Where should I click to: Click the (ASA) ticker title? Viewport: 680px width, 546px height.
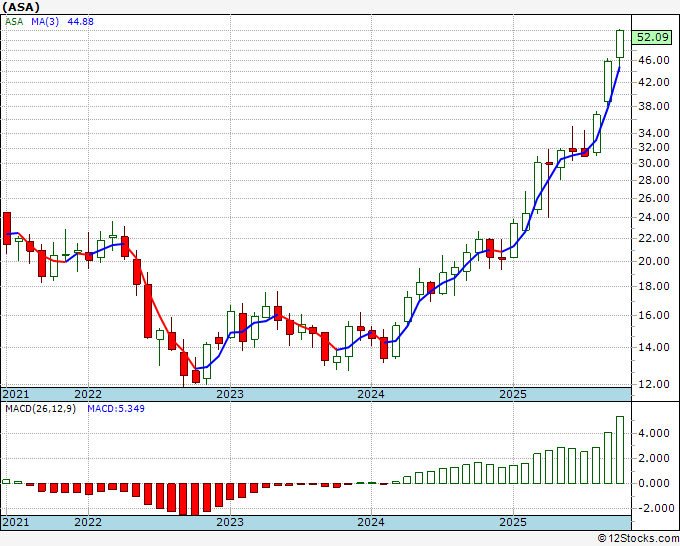click(x=21, y=7)
